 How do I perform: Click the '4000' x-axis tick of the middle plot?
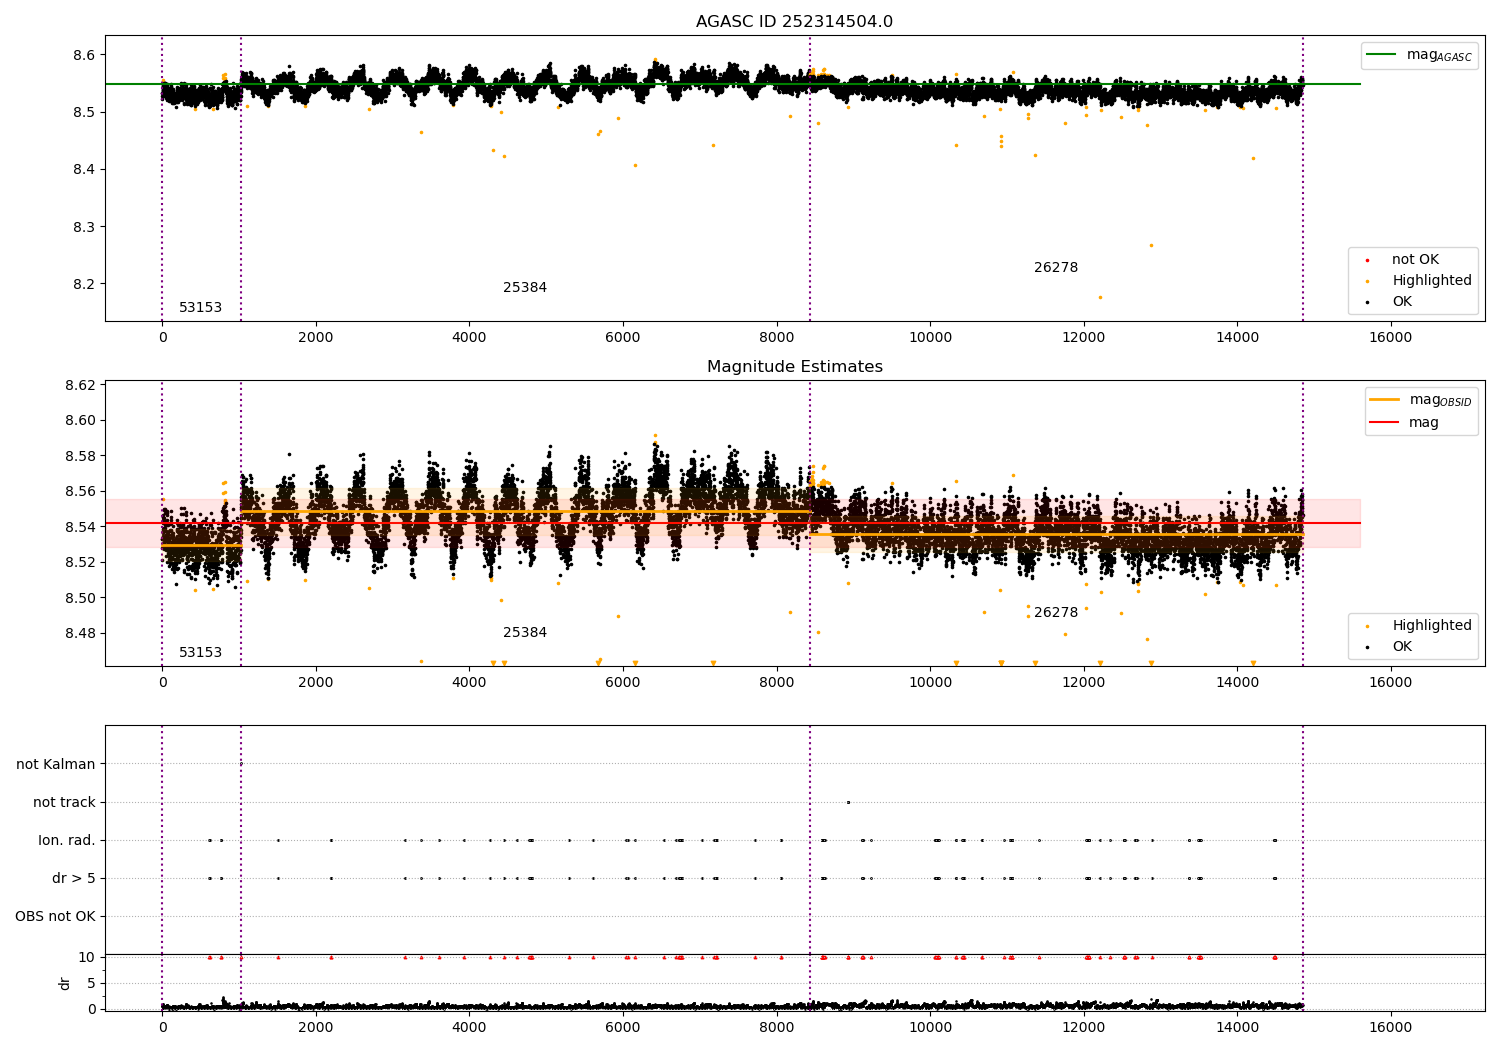click(x=469, y=683)
